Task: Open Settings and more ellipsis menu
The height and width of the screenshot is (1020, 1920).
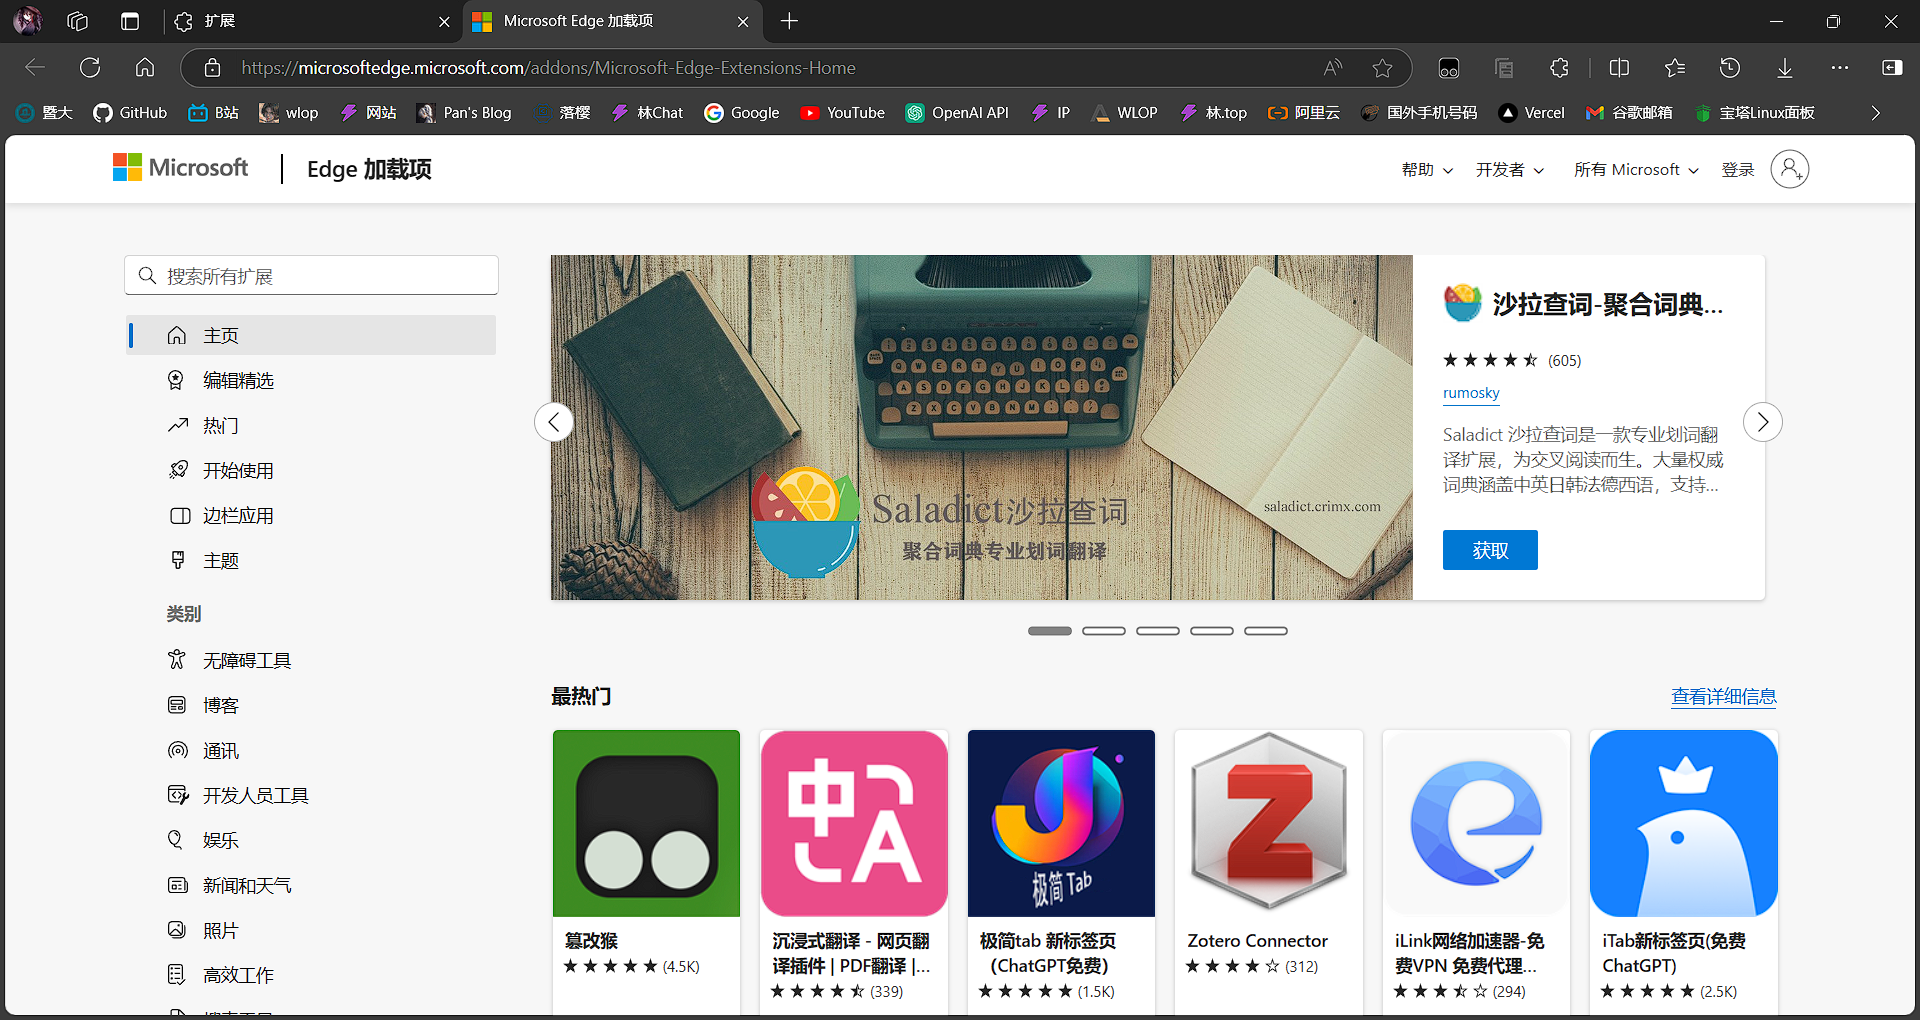Action: [x=1840, y=68]
